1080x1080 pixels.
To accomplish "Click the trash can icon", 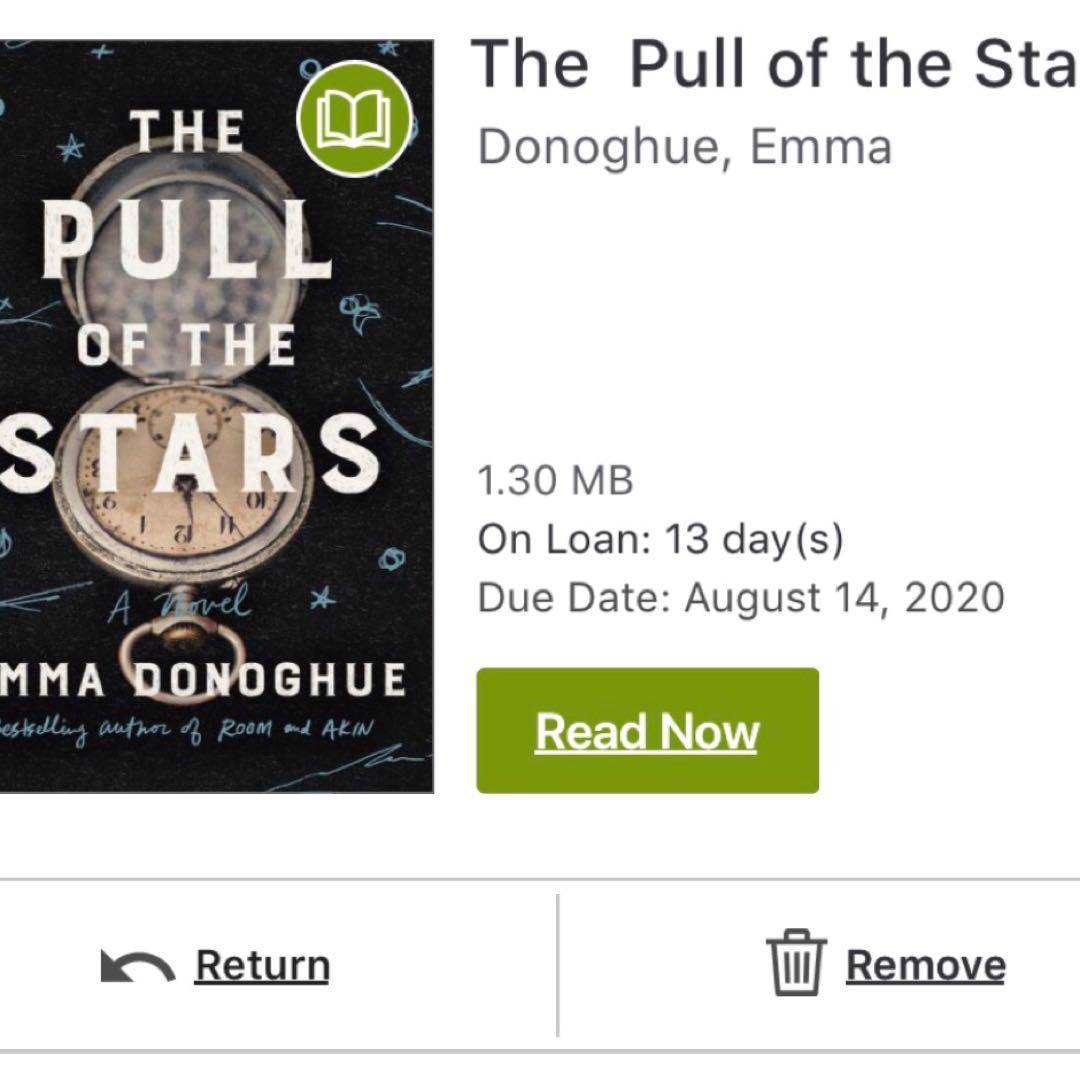I will 796,962.
